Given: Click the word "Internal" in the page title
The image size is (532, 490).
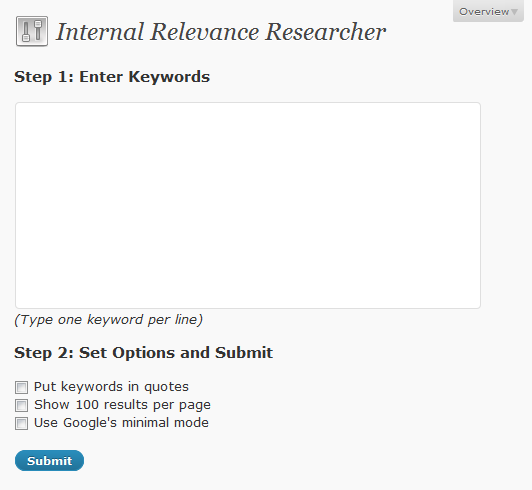Looking at the screenshot, I should point(100,32).
